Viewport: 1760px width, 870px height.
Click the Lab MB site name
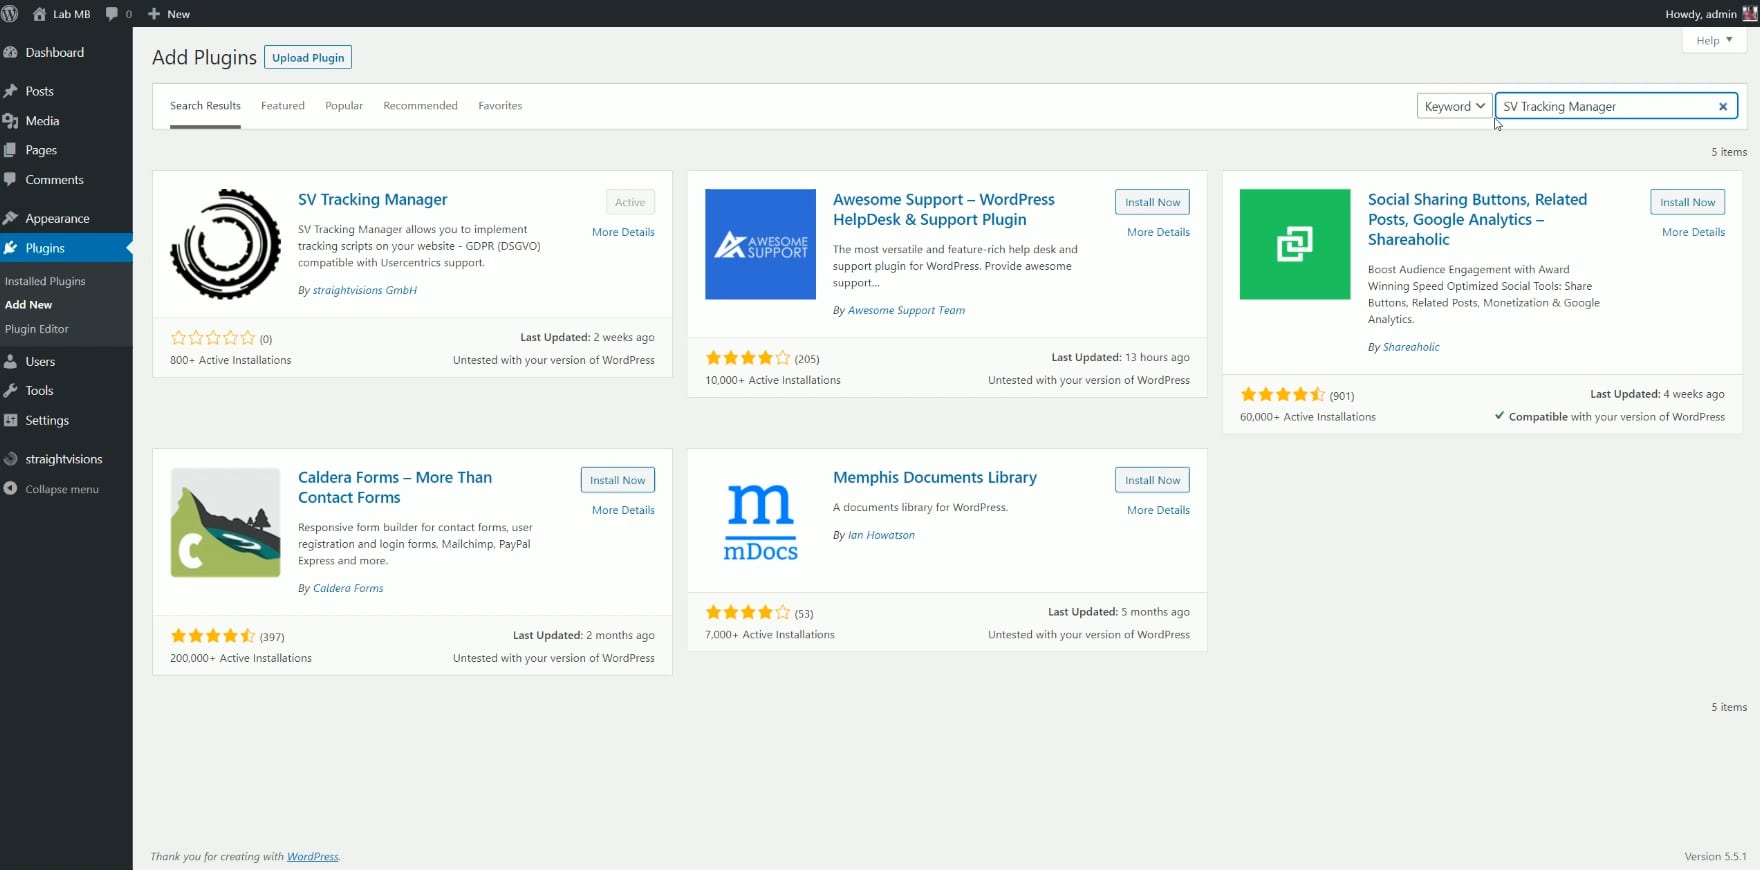click(x=72, y=14)
